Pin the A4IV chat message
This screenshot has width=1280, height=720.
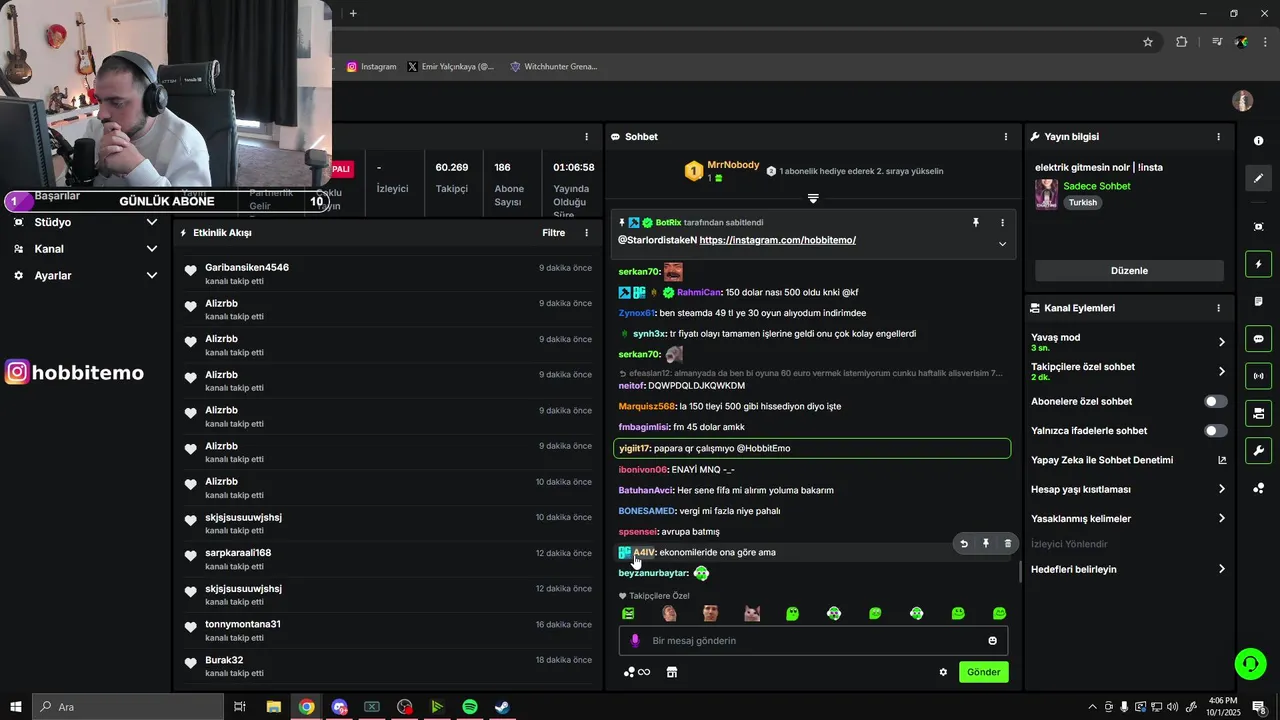pos(986,544)
